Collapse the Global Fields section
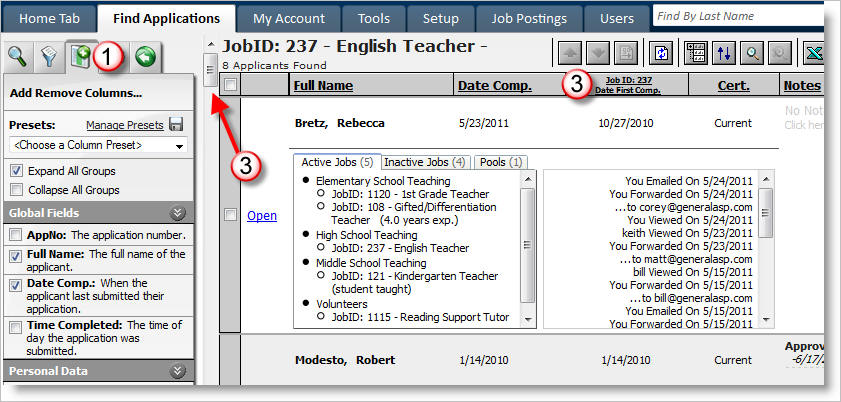The width and height of the screenshot is (841, 402). [x=178, y=212]
